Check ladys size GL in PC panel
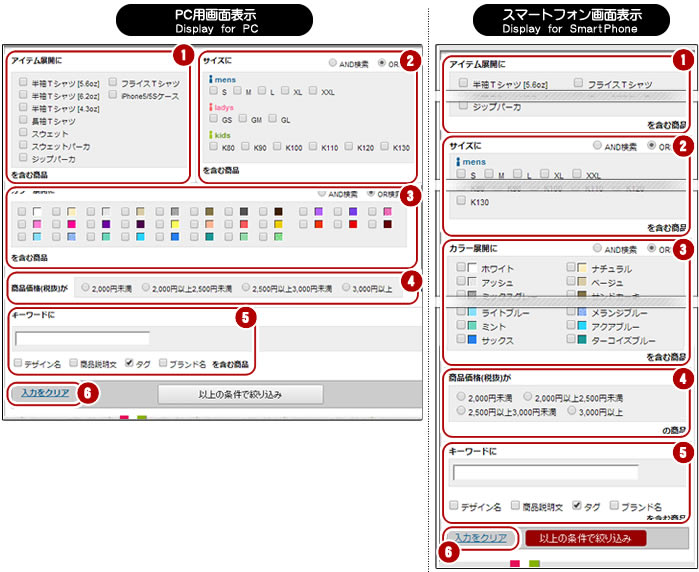 tap(272, 119)
